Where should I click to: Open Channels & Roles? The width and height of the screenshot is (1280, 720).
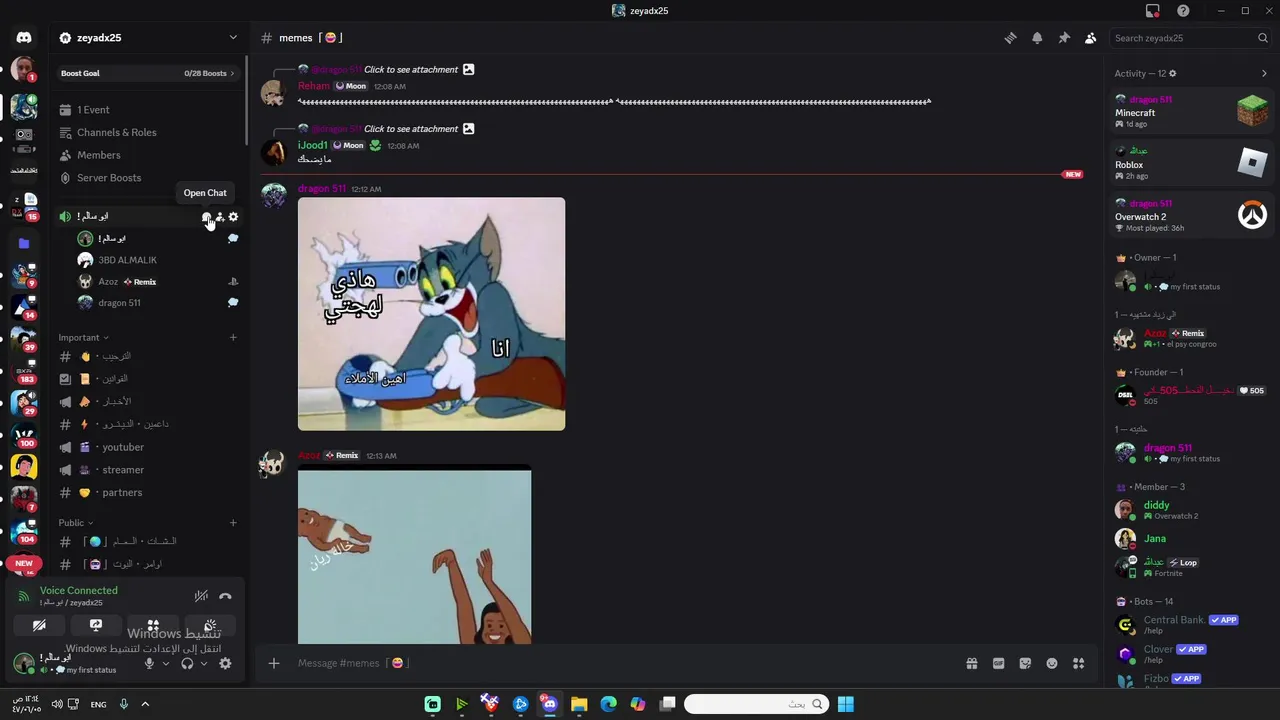[x=148, y=132]
